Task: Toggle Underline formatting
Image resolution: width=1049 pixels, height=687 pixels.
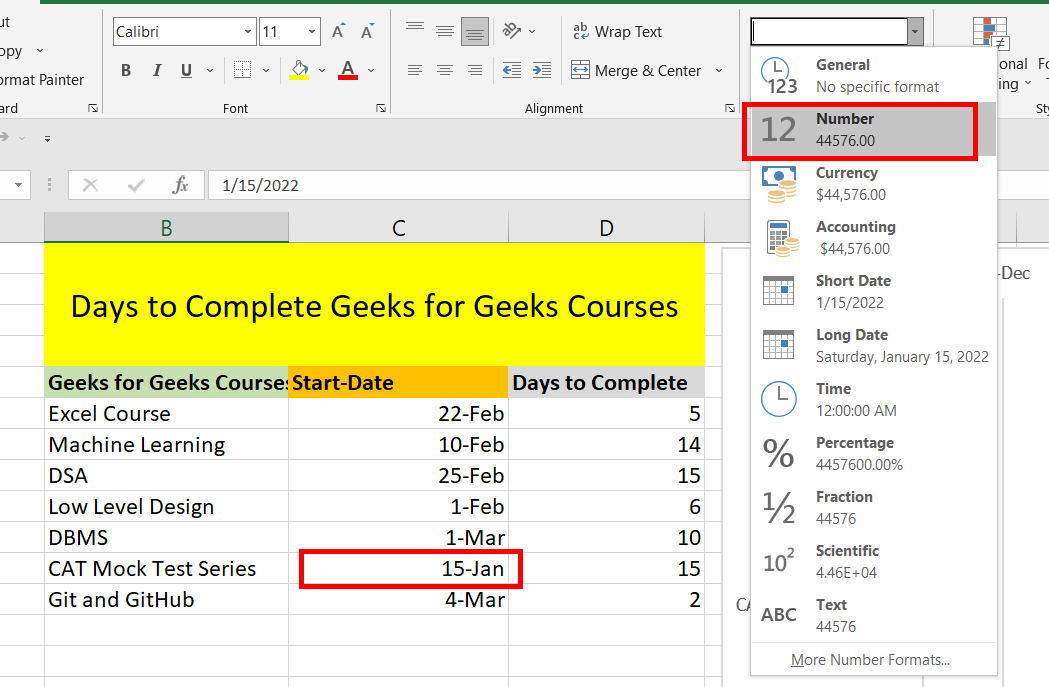Action: click(187, 70)
